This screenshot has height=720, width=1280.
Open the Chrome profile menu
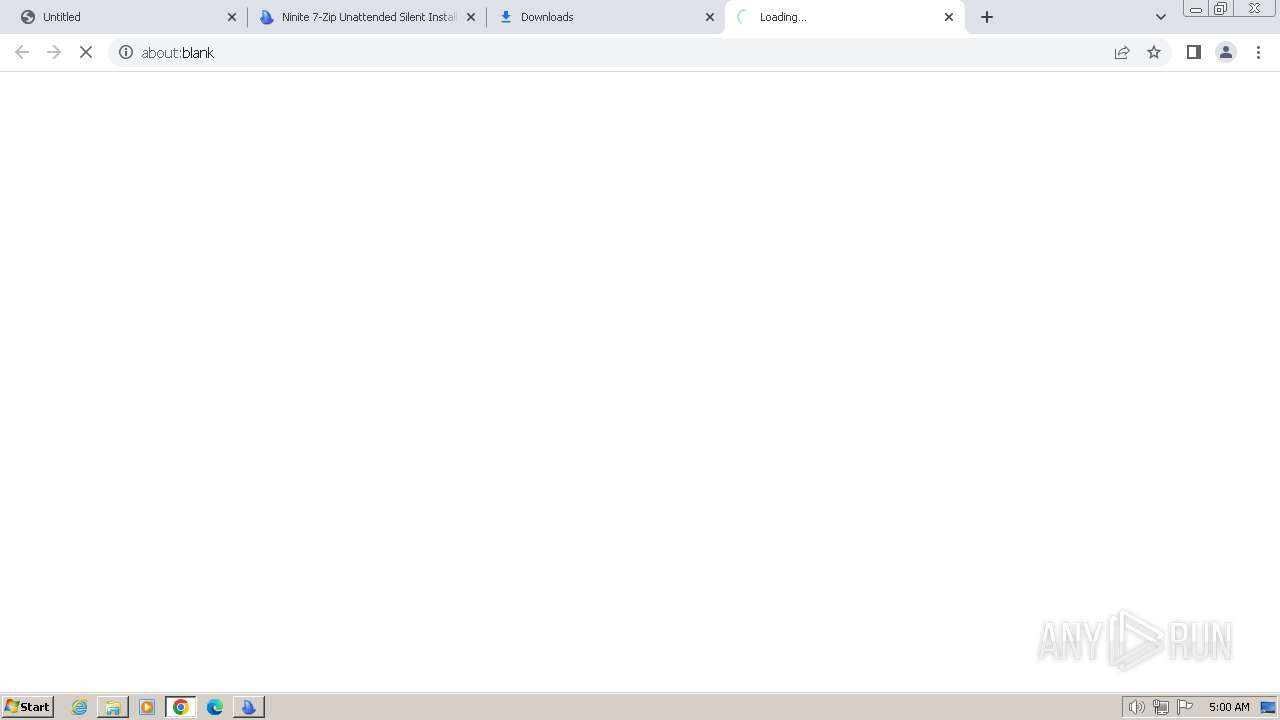point(1226,52)
